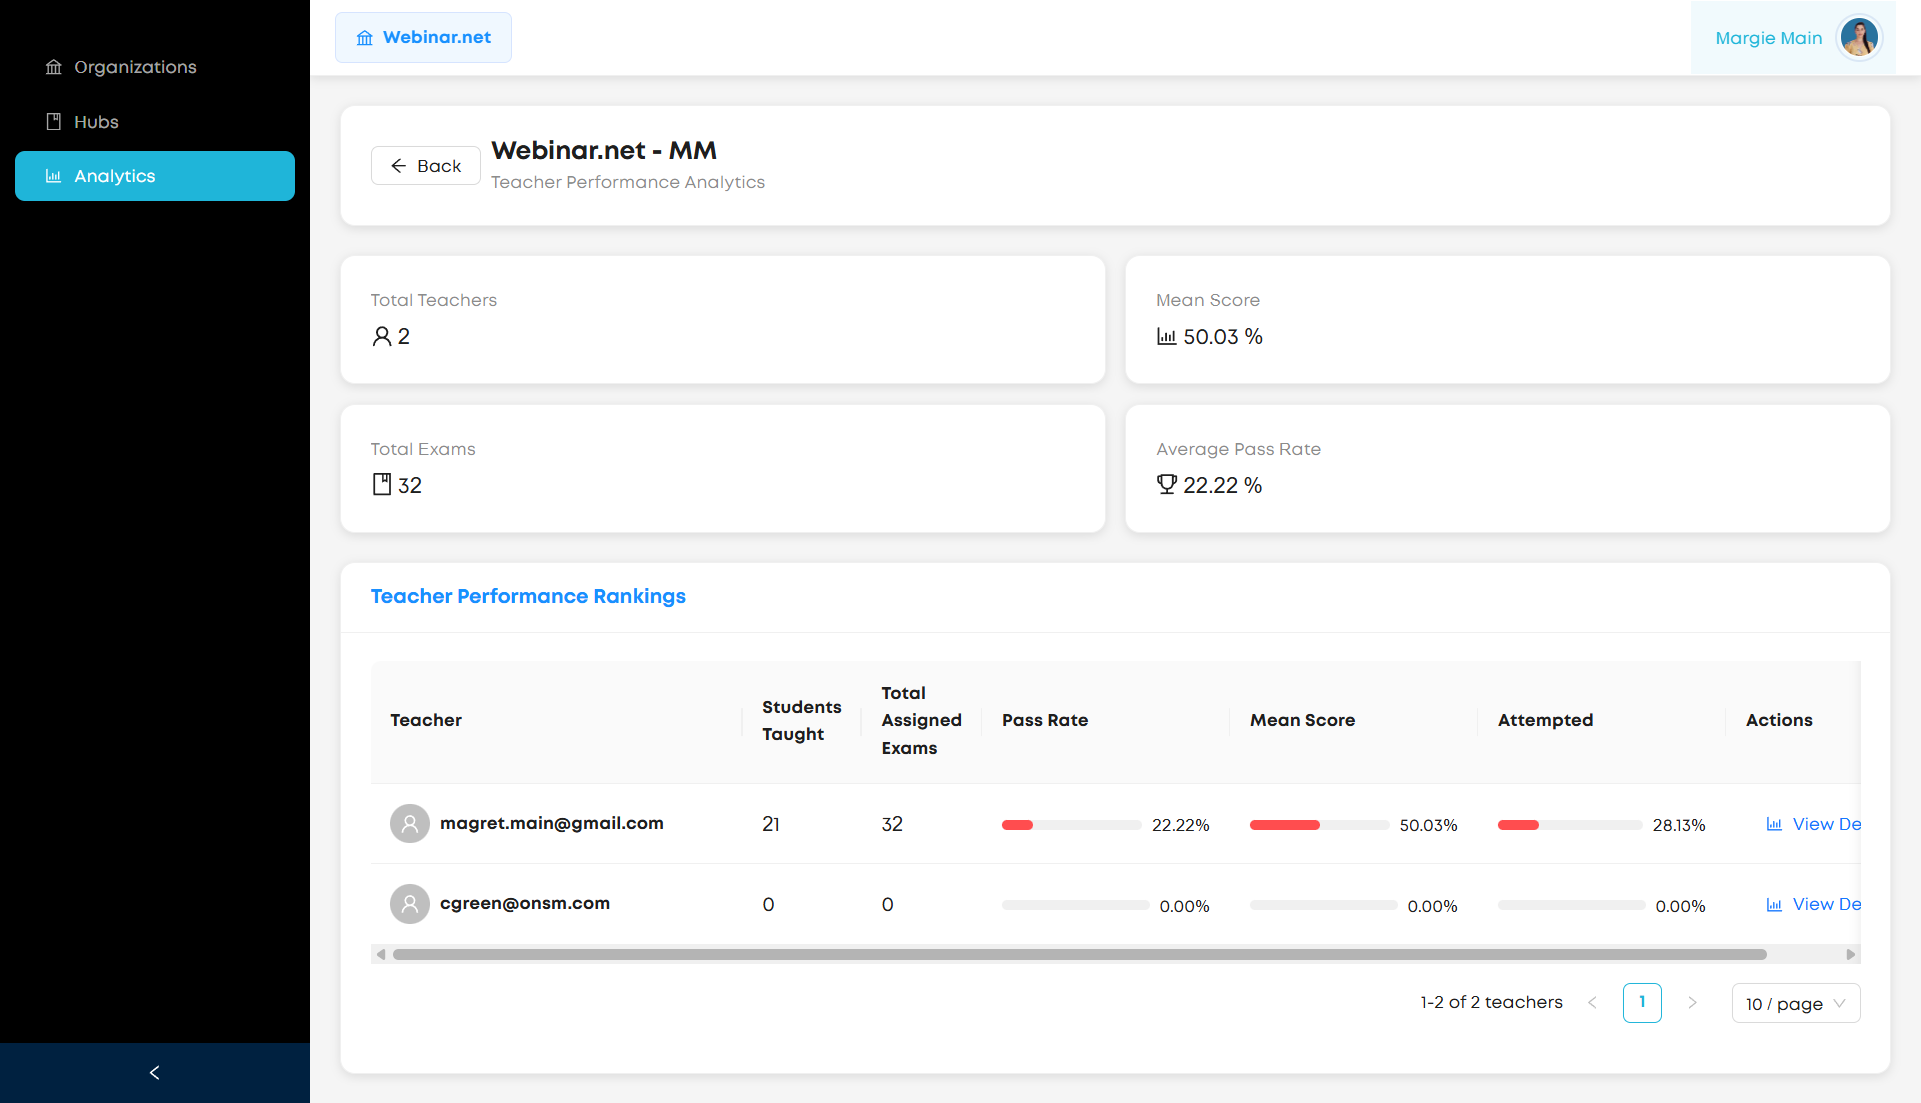Go to previous page arrow
1921x1103 pixels.
pyautogui.click(x=1592, y=1003)
